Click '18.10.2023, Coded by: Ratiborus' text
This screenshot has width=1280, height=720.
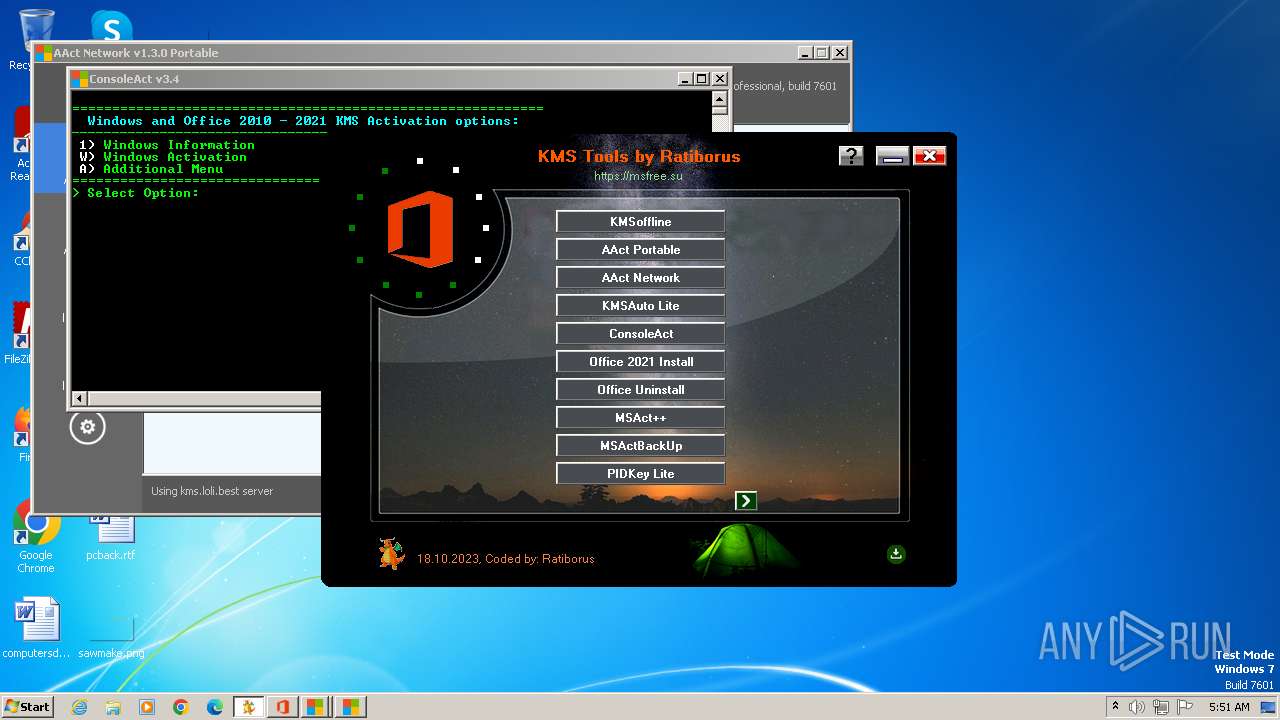click(x=505, y=559)
